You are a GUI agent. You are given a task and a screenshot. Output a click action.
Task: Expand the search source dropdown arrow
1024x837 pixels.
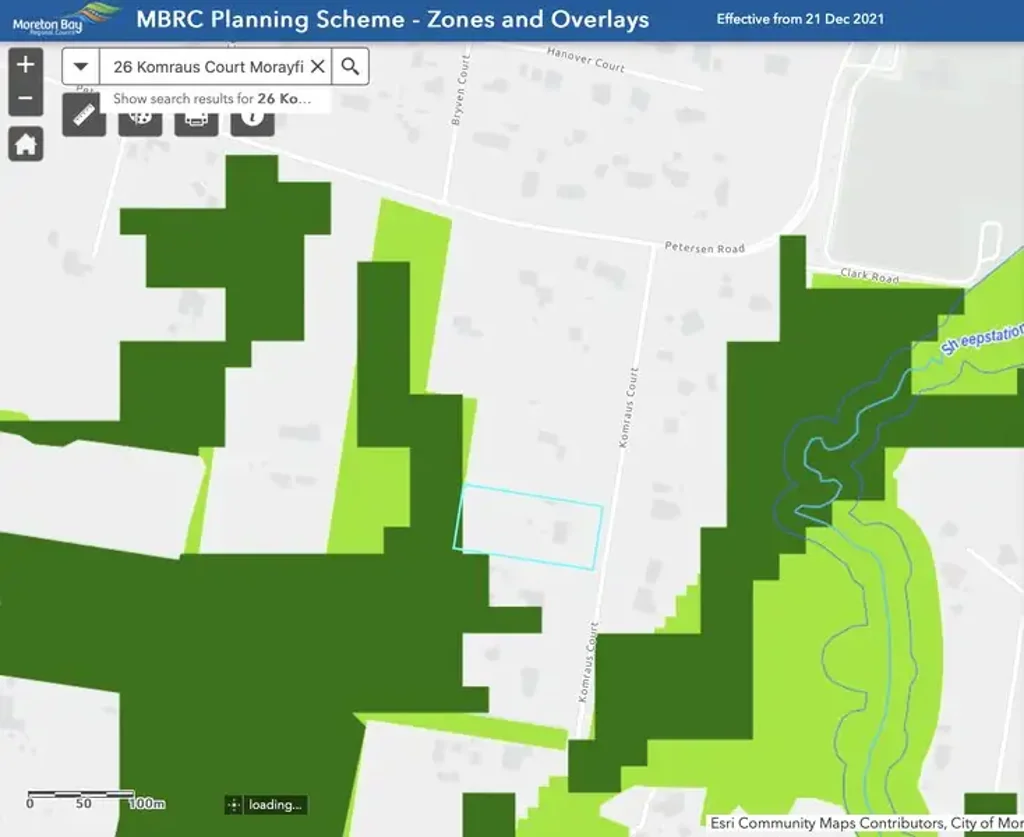pyautogui.click(x=81, y=67)
